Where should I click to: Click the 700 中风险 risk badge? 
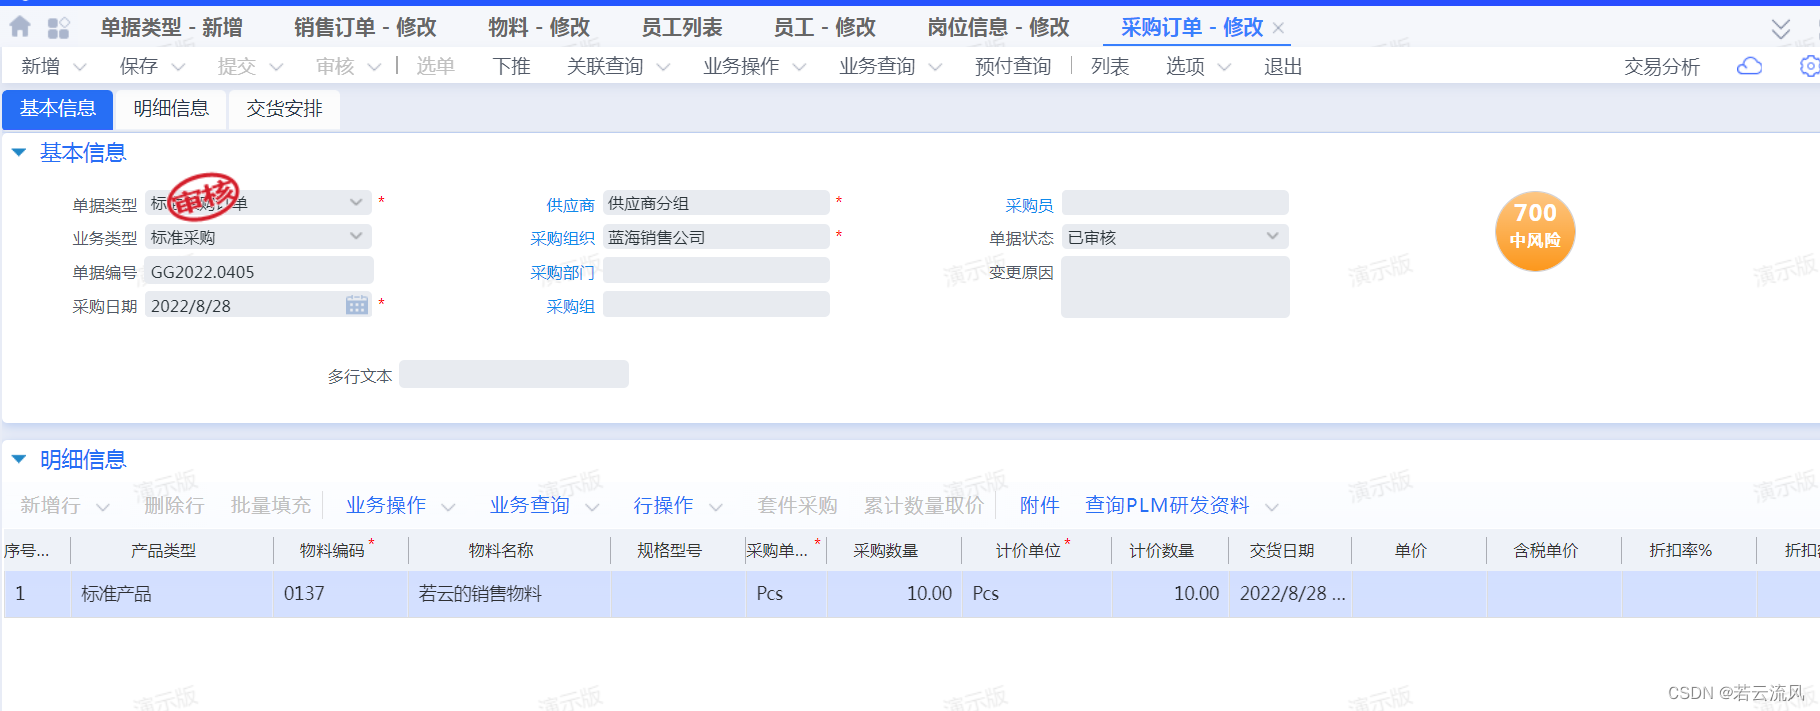click(1535, 231)
